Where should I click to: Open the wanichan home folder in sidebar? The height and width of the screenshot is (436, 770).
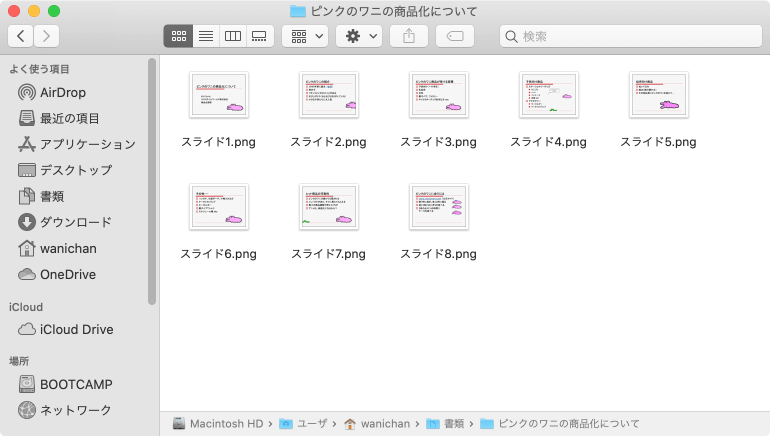click(57, 248)
